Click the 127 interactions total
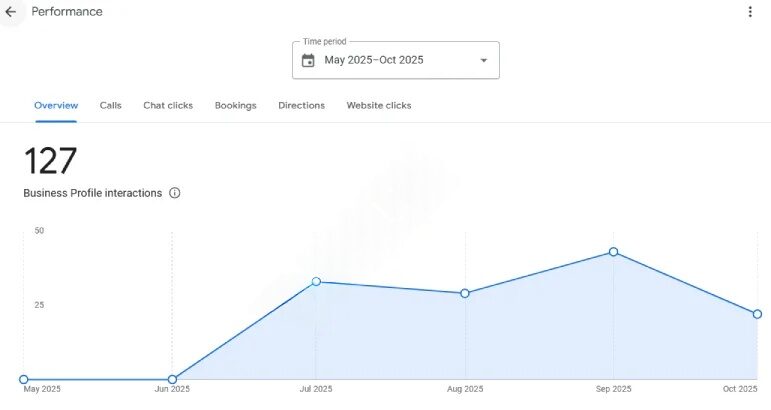771x410 pixels. pyautogui.click(x=50, y=161)
